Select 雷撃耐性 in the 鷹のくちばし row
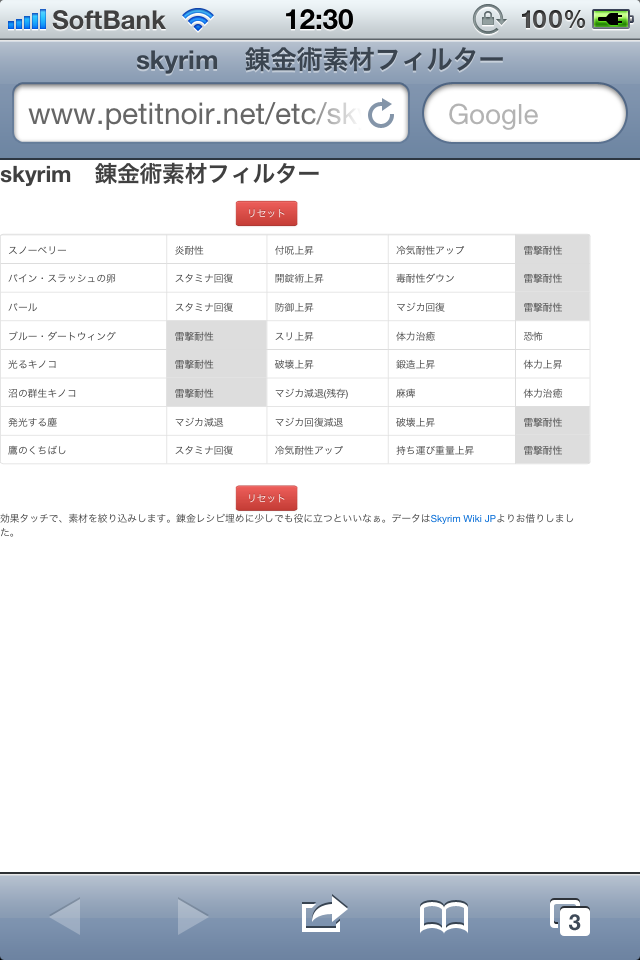The image size is (640, 960). (x=552, y=449)
